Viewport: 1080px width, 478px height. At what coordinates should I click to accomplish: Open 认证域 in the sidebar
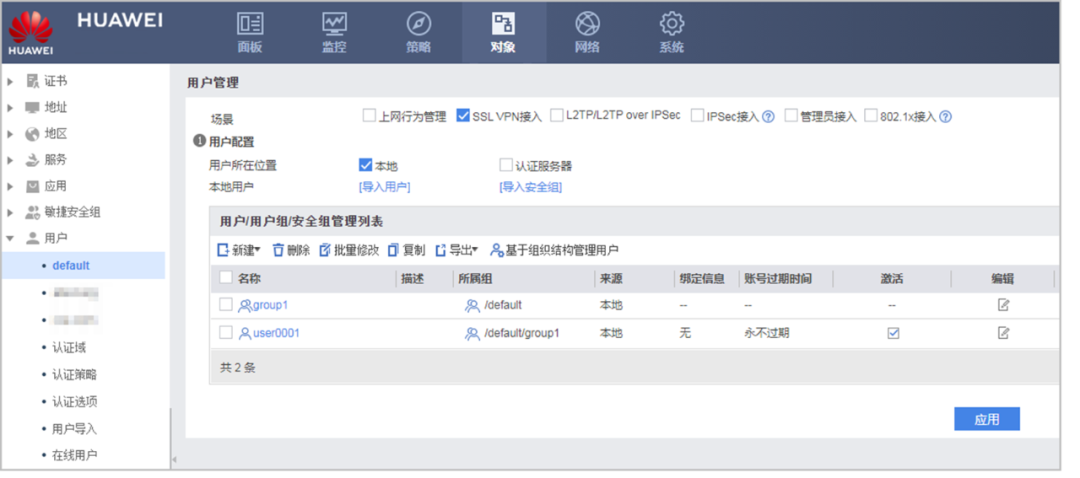tap(69, 348)
